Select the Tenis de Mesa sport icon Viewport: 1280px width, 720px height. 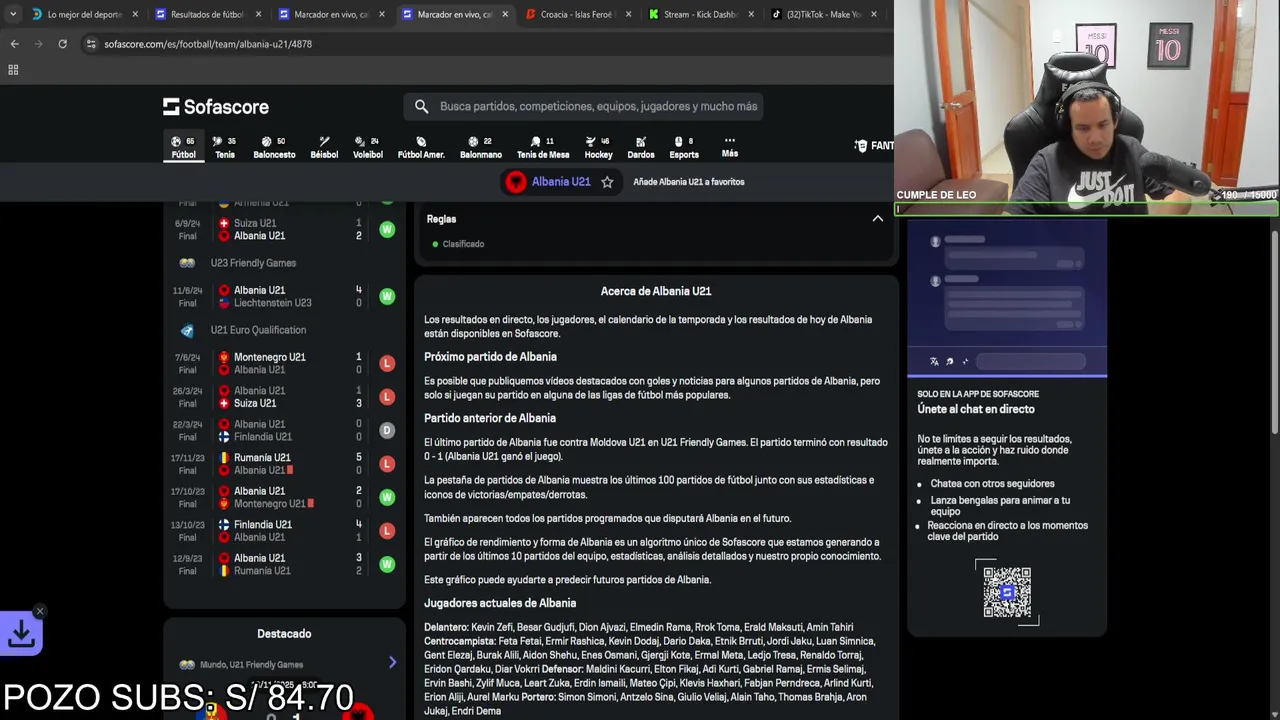pos(543,147)
